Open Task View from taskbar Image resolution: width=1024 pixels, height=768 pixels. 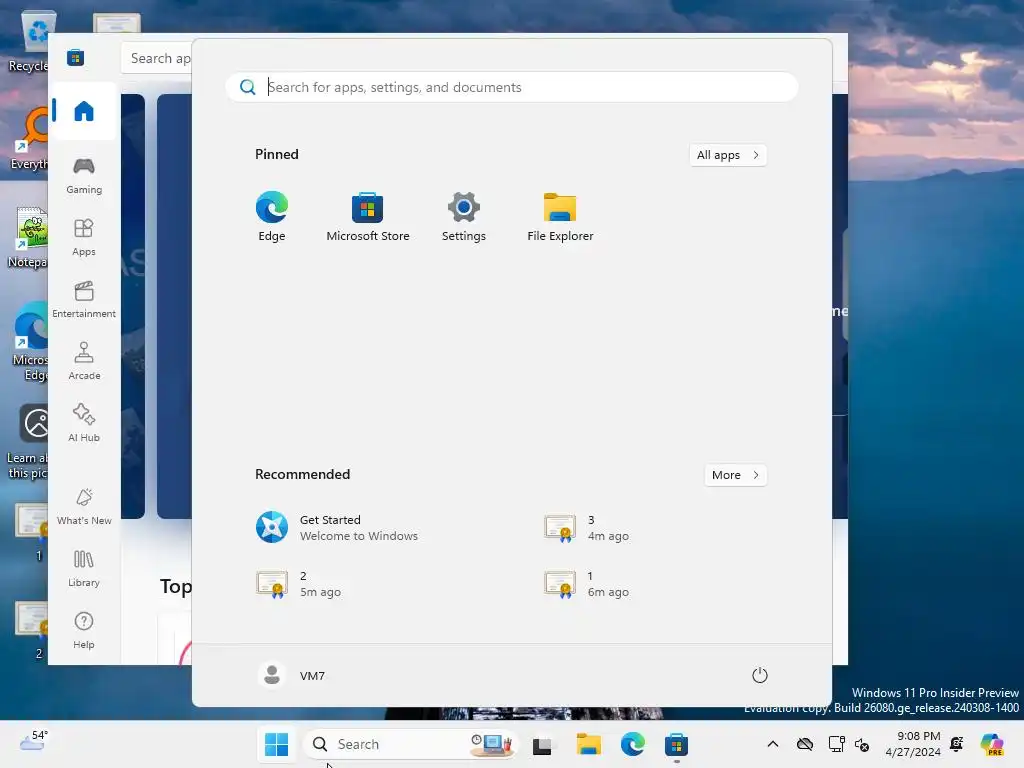pos(542,745)
